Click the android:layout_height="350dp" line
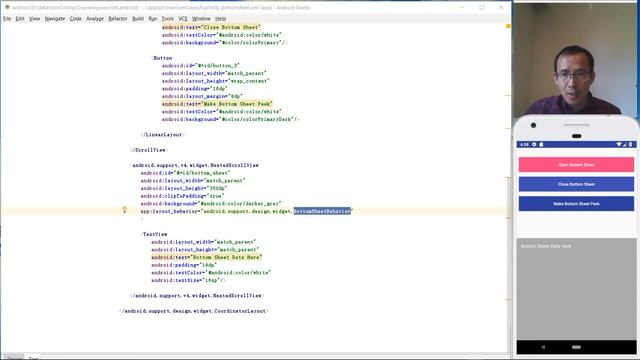The image size is (640, 360). click(x=184, y=188)
